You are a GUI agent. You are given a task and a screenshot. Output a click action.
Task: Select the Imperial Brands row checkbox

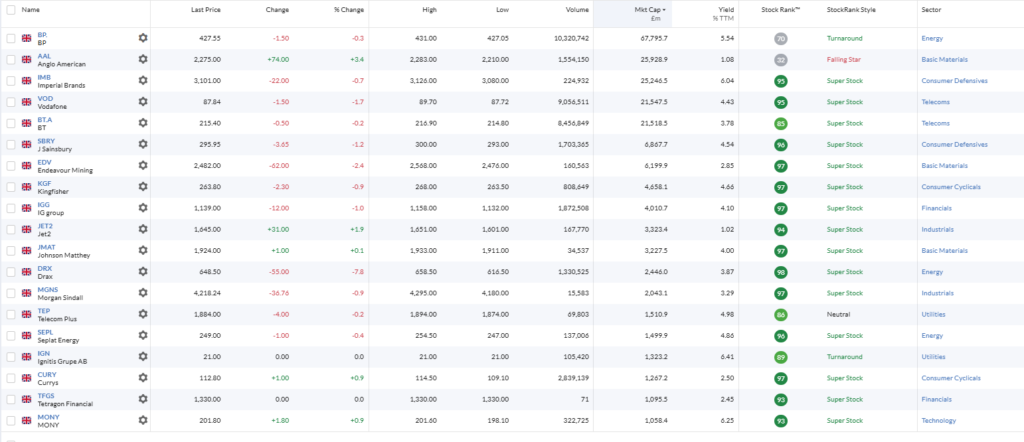click(11, 80)
